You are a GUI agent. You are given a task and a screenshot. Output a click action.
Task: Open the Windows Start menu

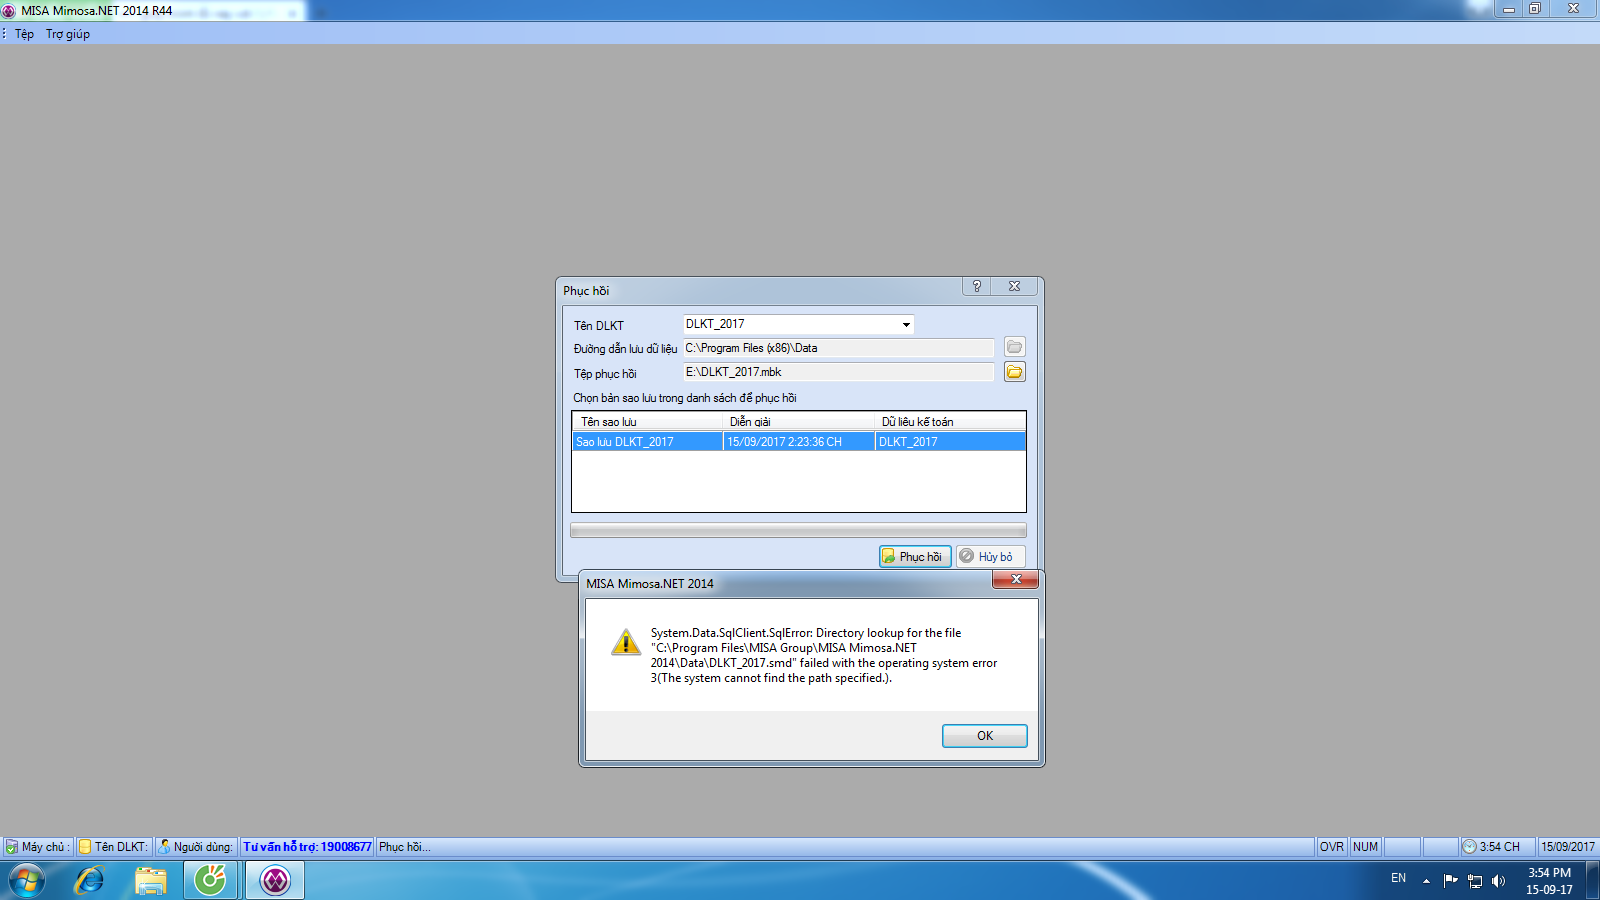point(27,881)
